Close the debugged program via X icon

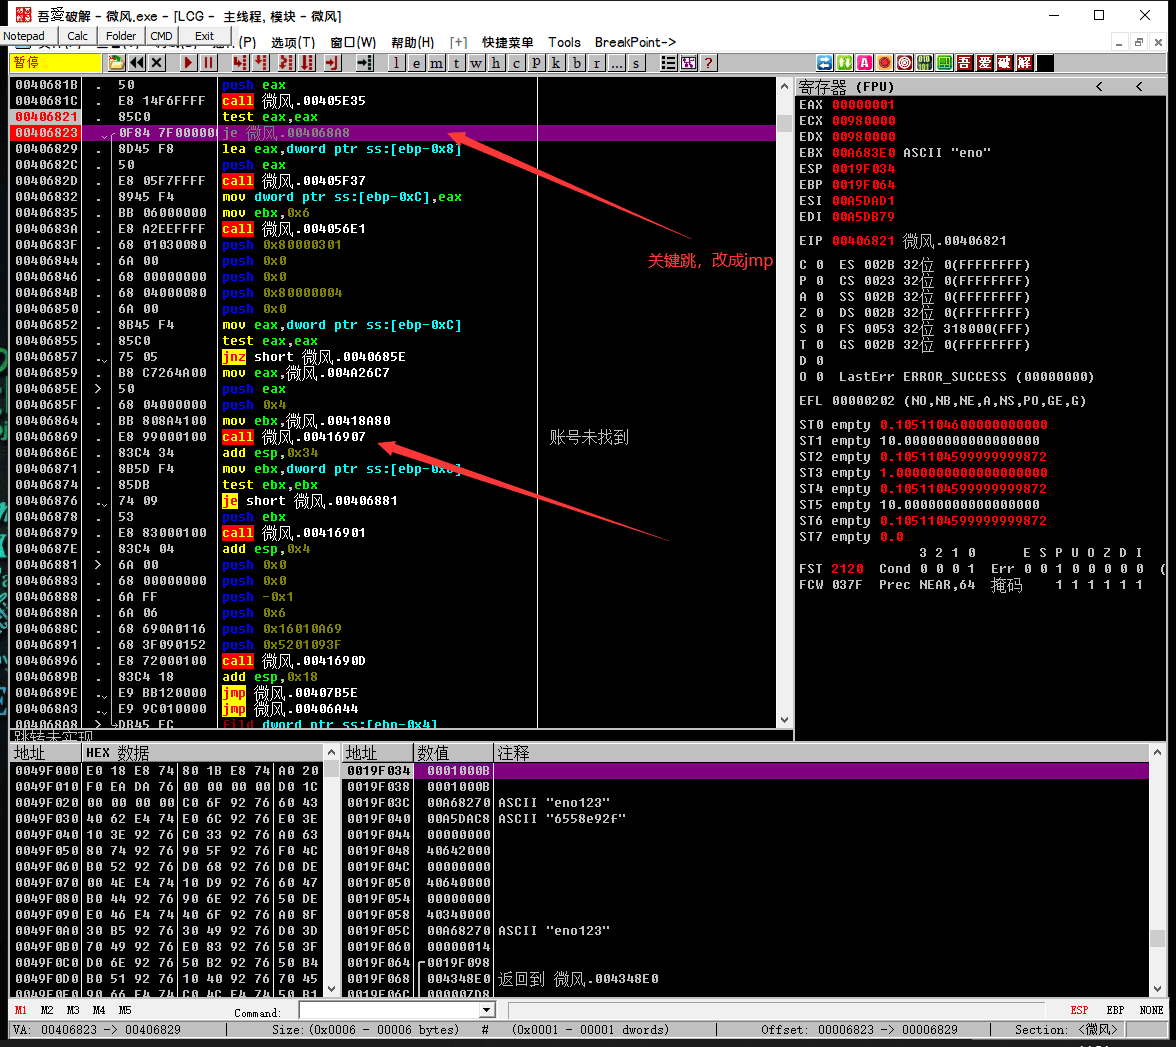156,63
